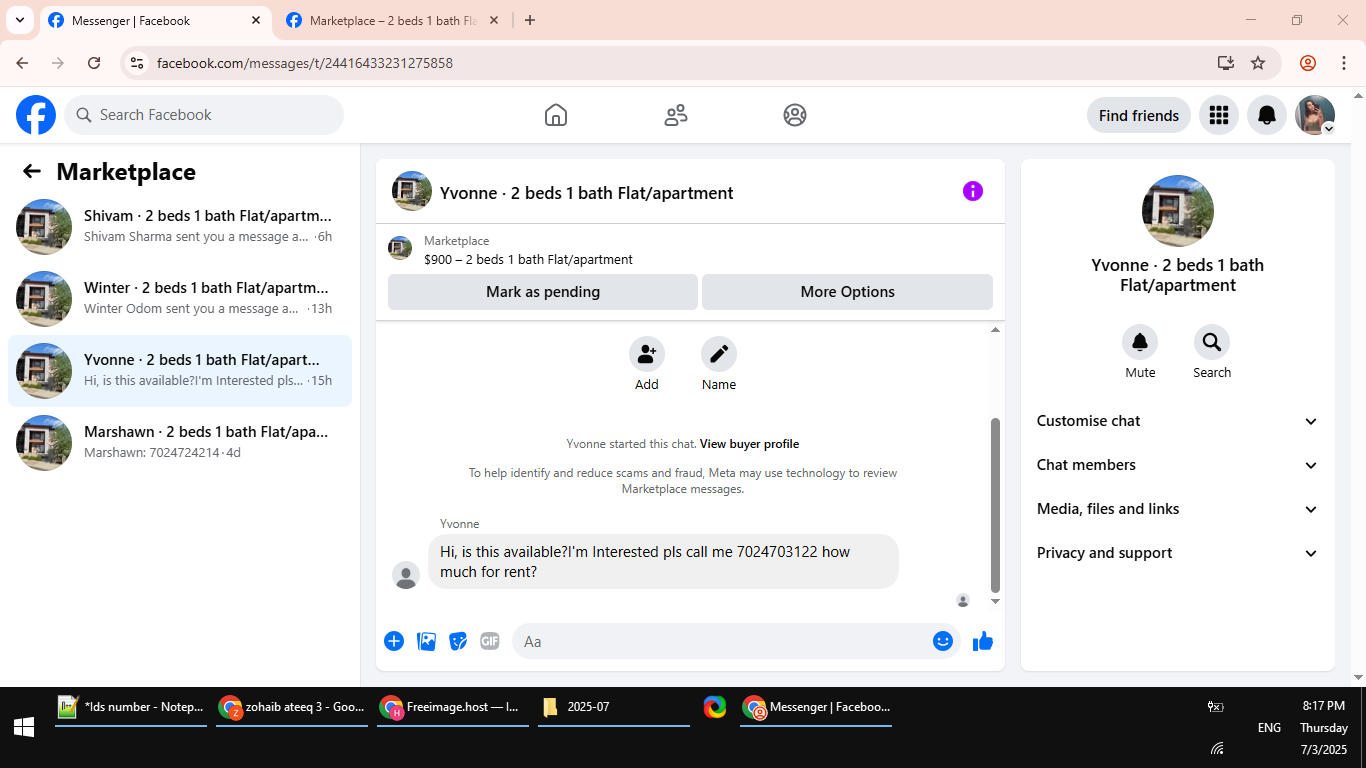
Task: View site information icon in address bar
Action: coord(137,63)
